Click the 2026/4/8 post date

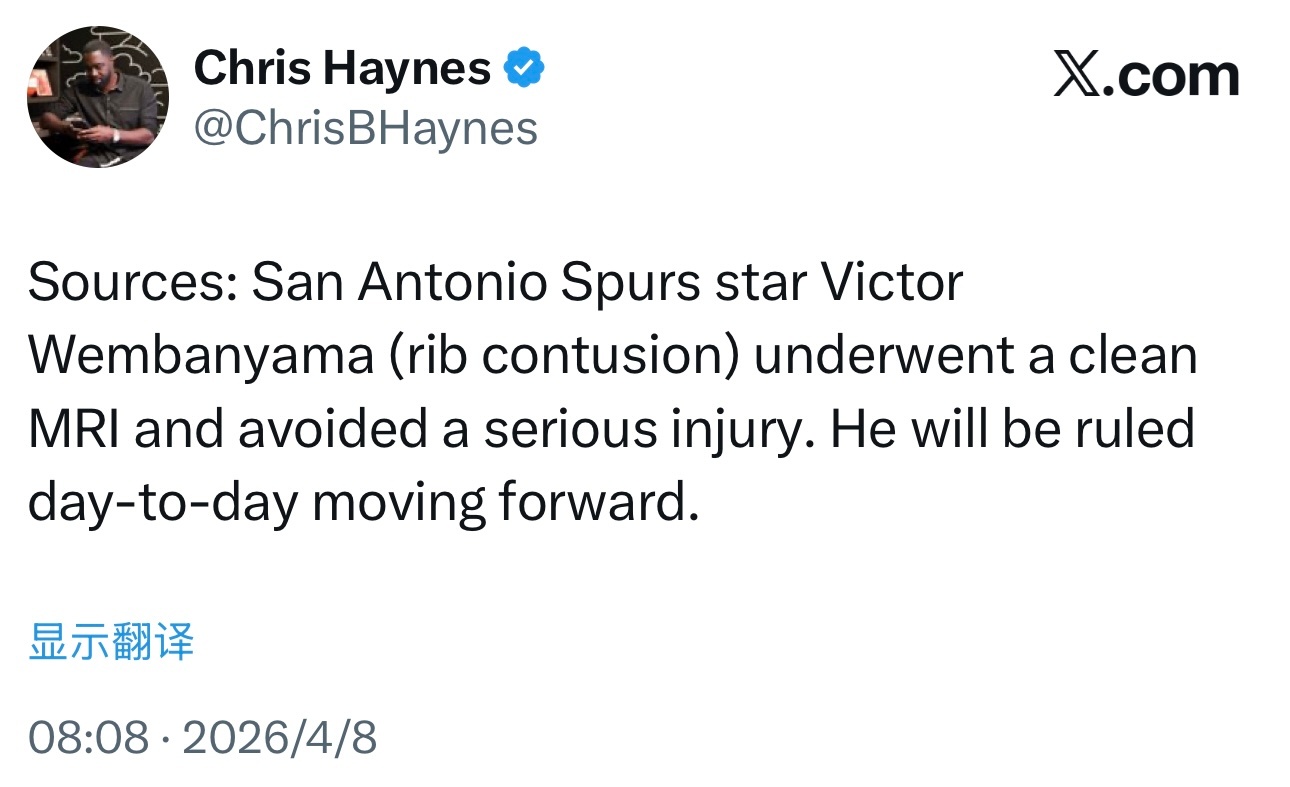coord(280,738)
